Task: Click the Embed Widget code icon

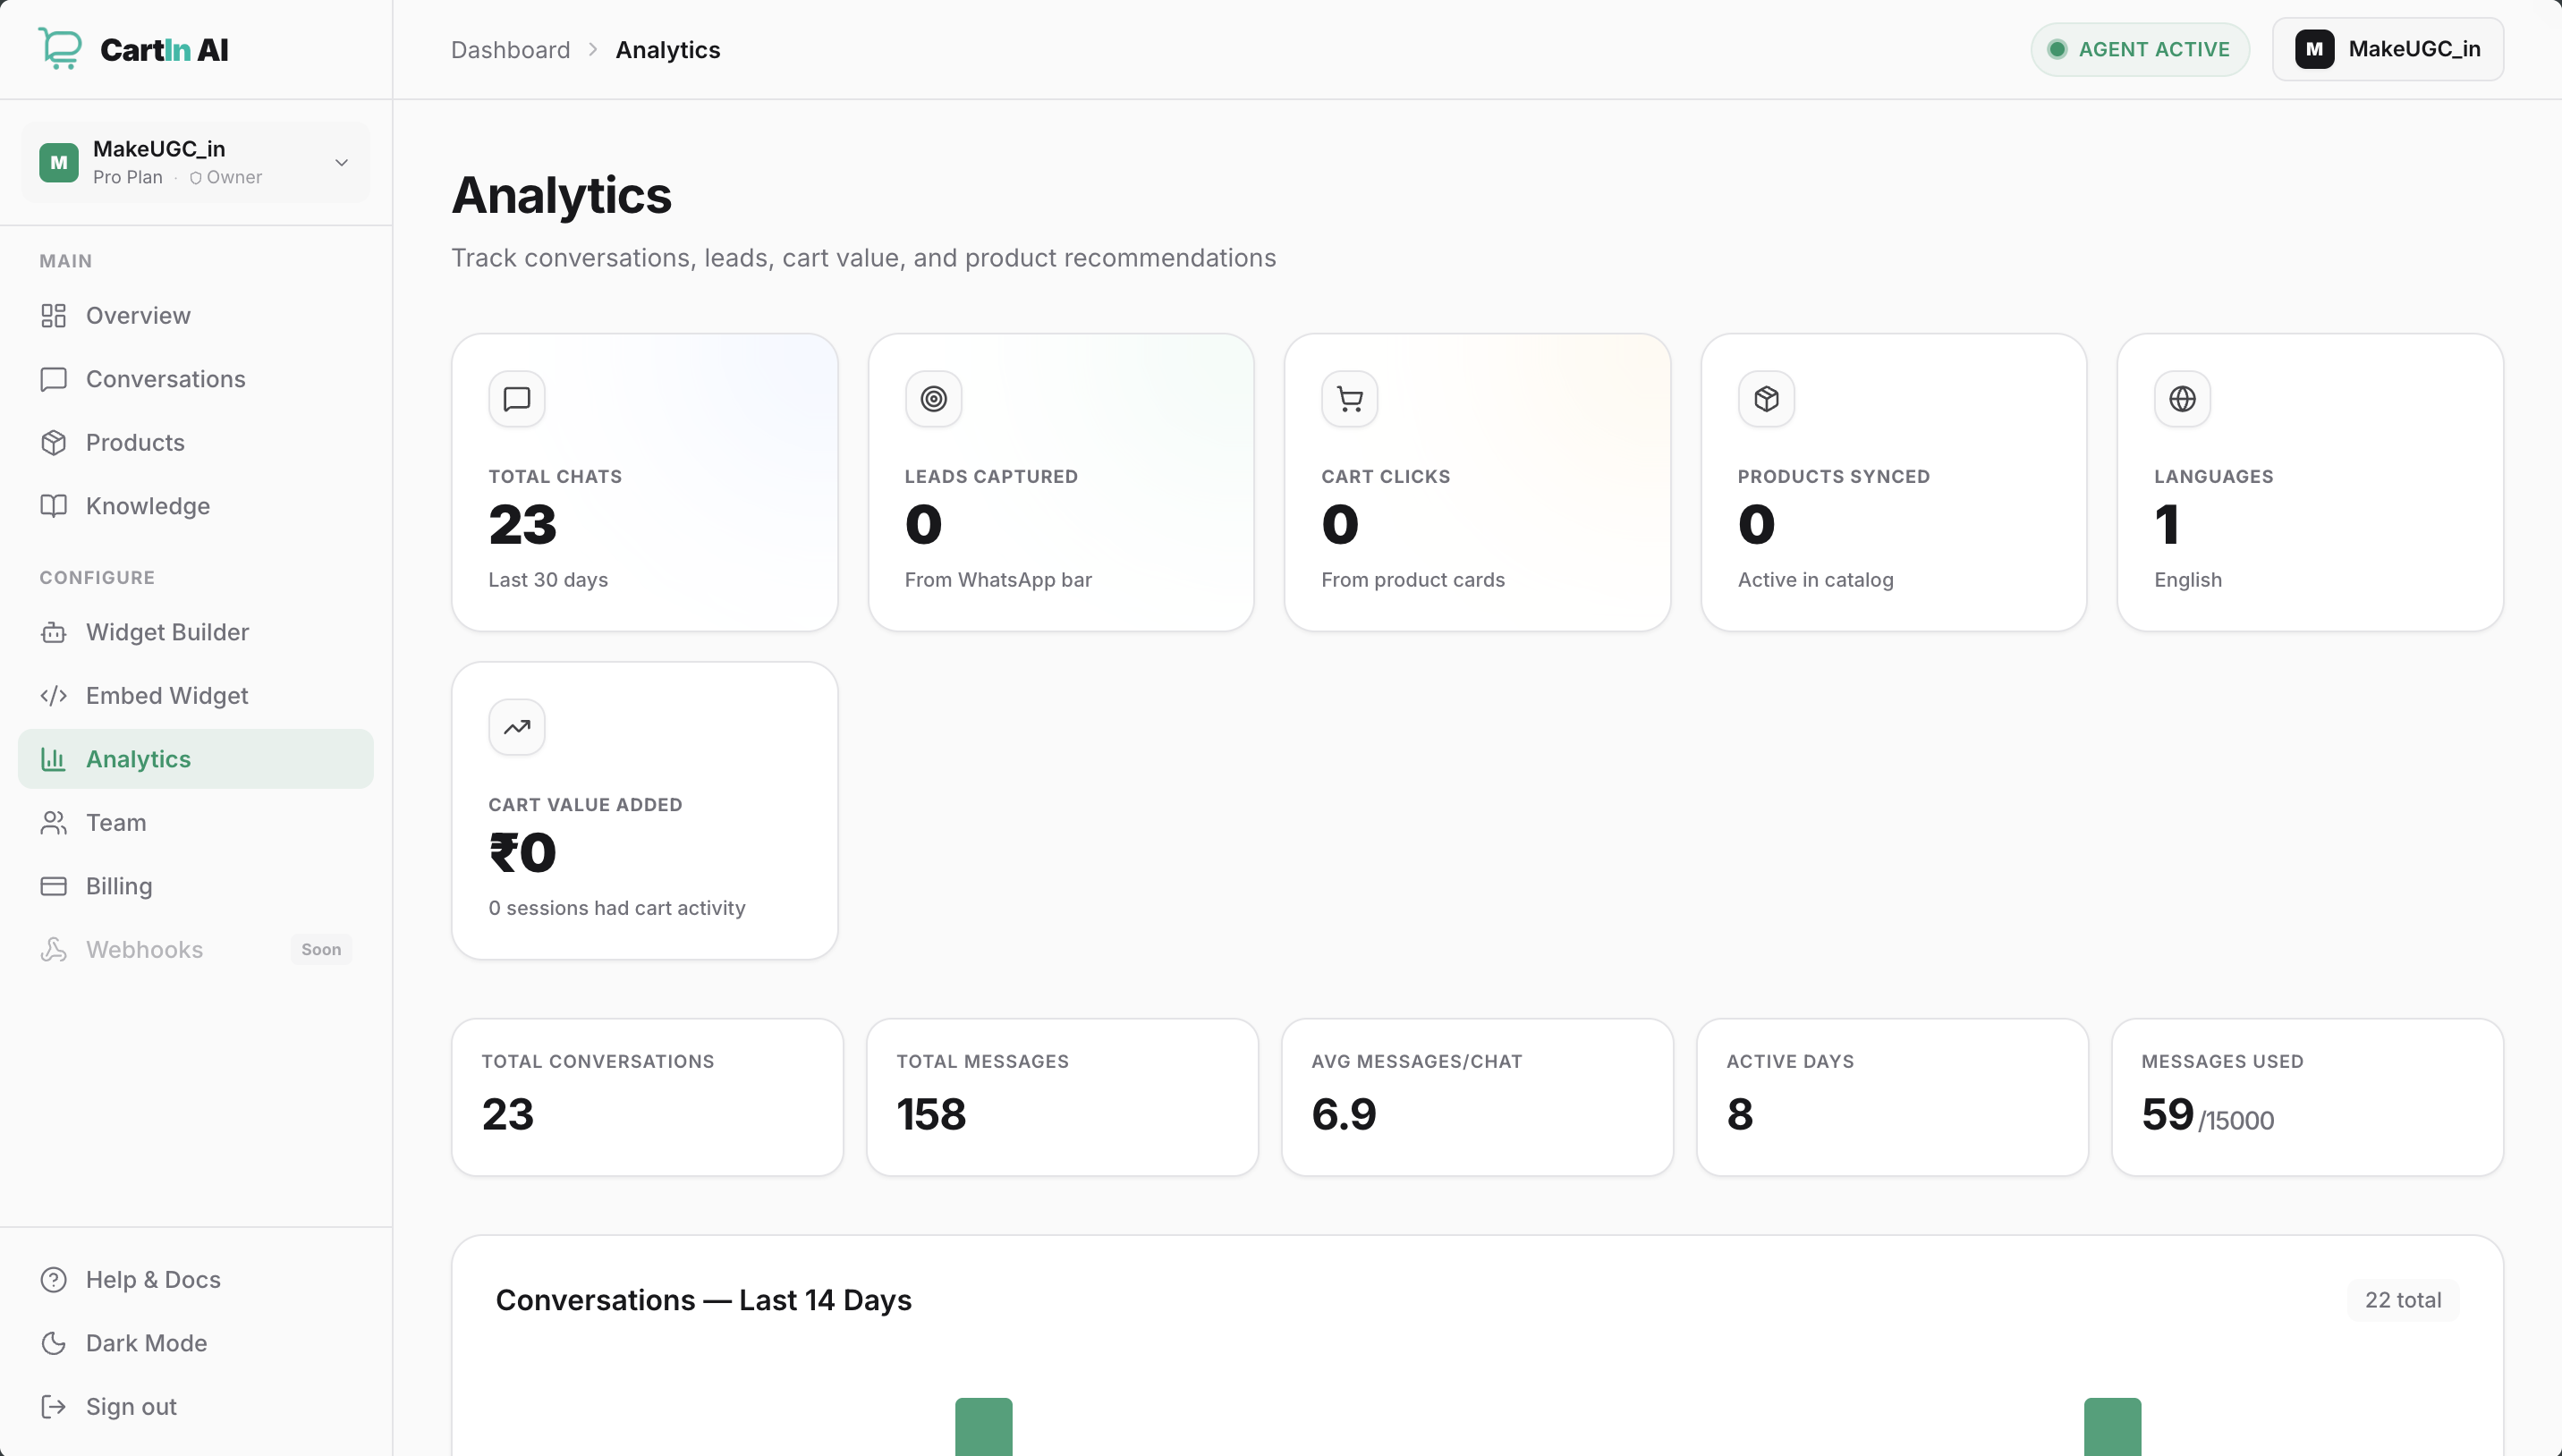Action: coord(53,696)
